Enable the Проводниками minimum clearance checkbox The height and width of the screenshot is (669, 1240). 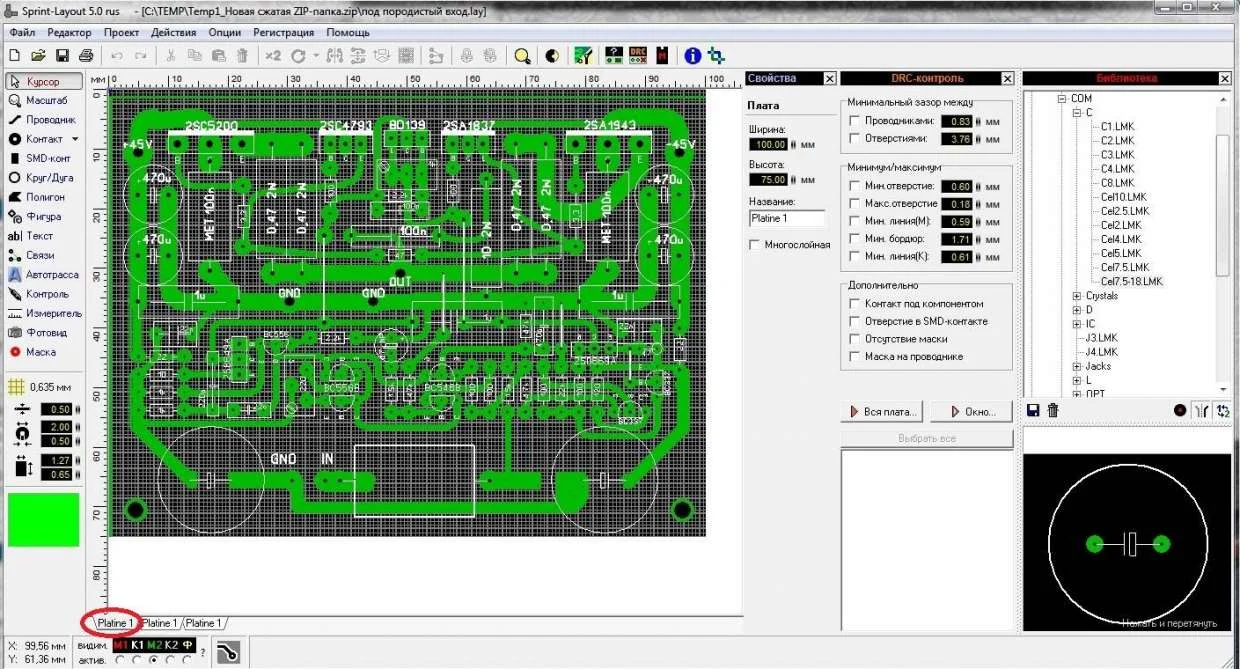coord(854,121)
